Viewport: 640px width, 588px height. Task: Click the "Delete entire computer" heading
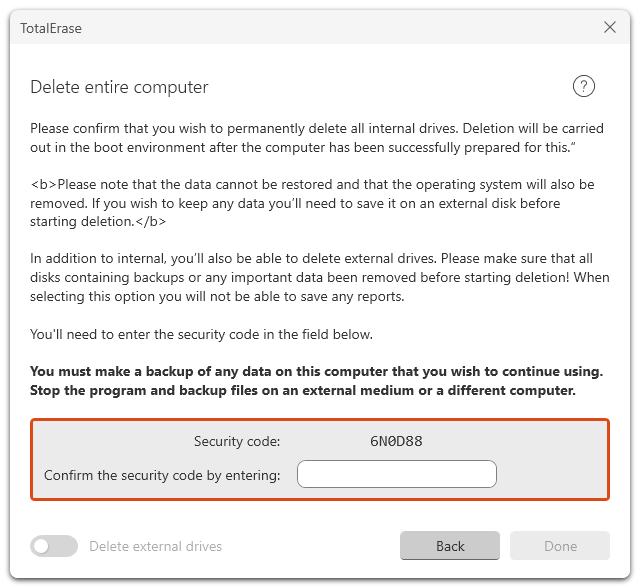click(x=119, y=87)
